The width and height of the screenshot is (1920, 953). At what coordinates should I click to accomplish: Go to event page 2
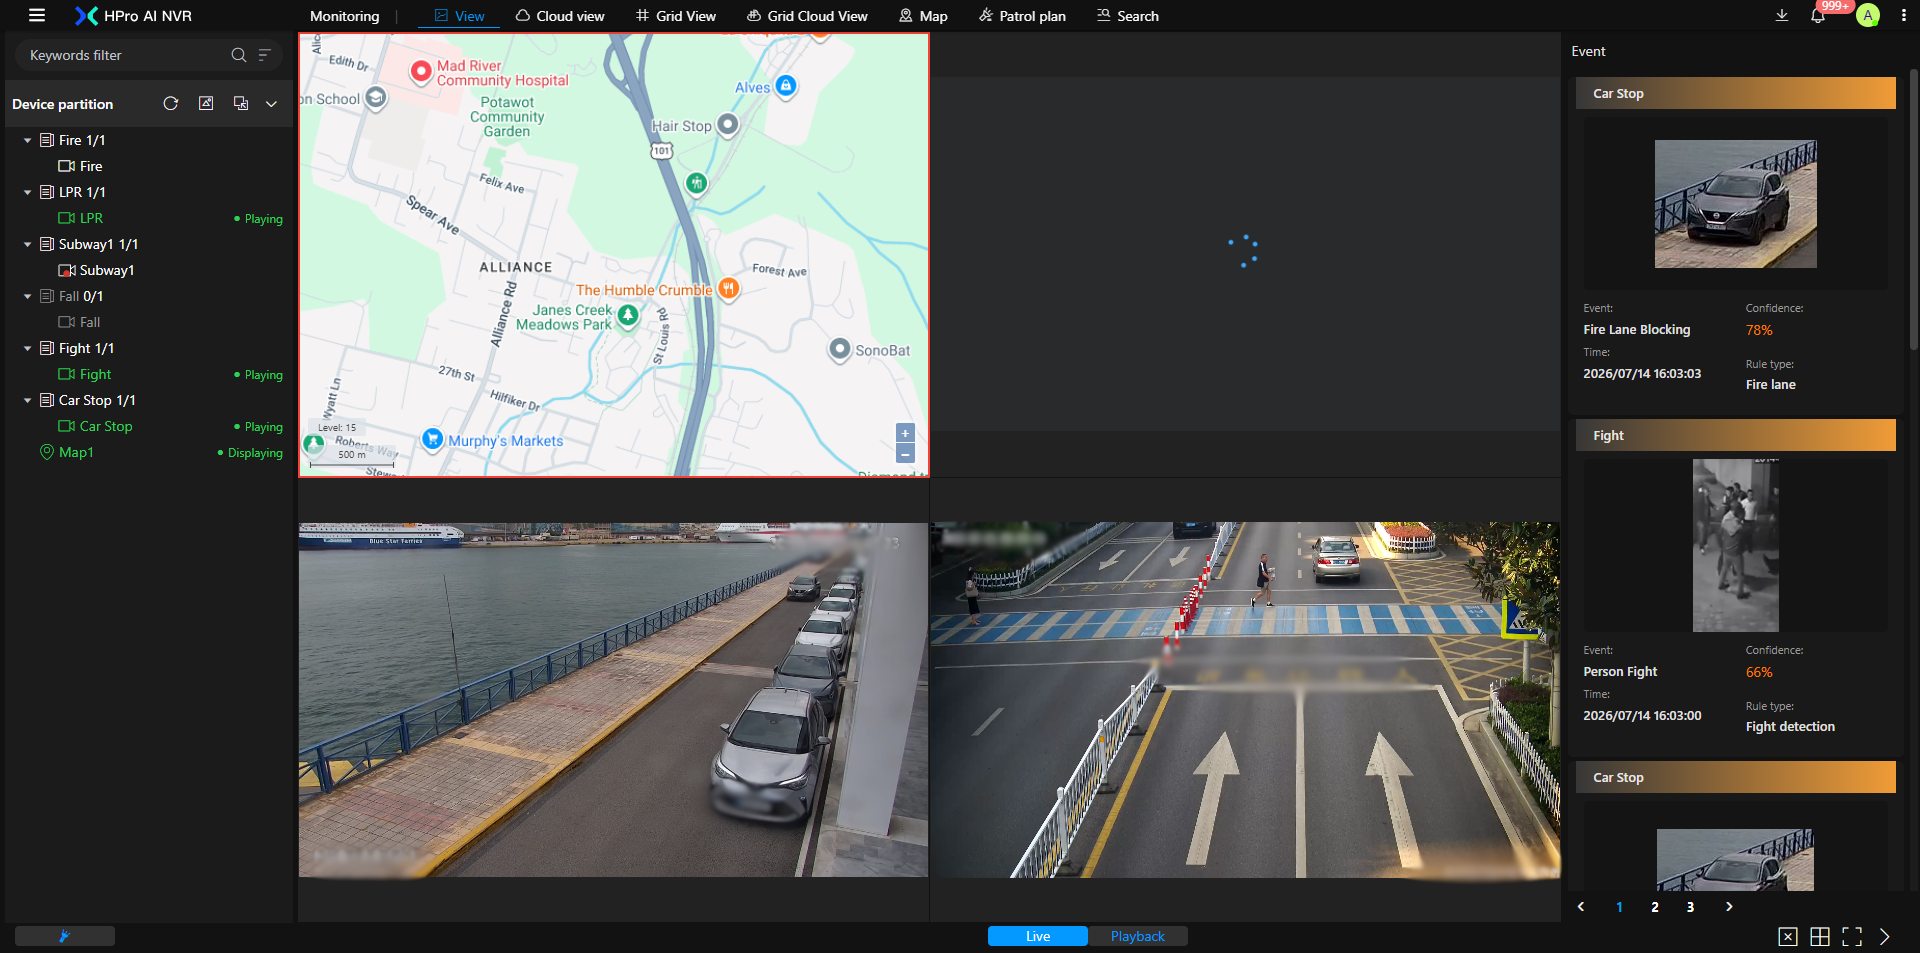pyautogui.click(x=1655, y=907)
